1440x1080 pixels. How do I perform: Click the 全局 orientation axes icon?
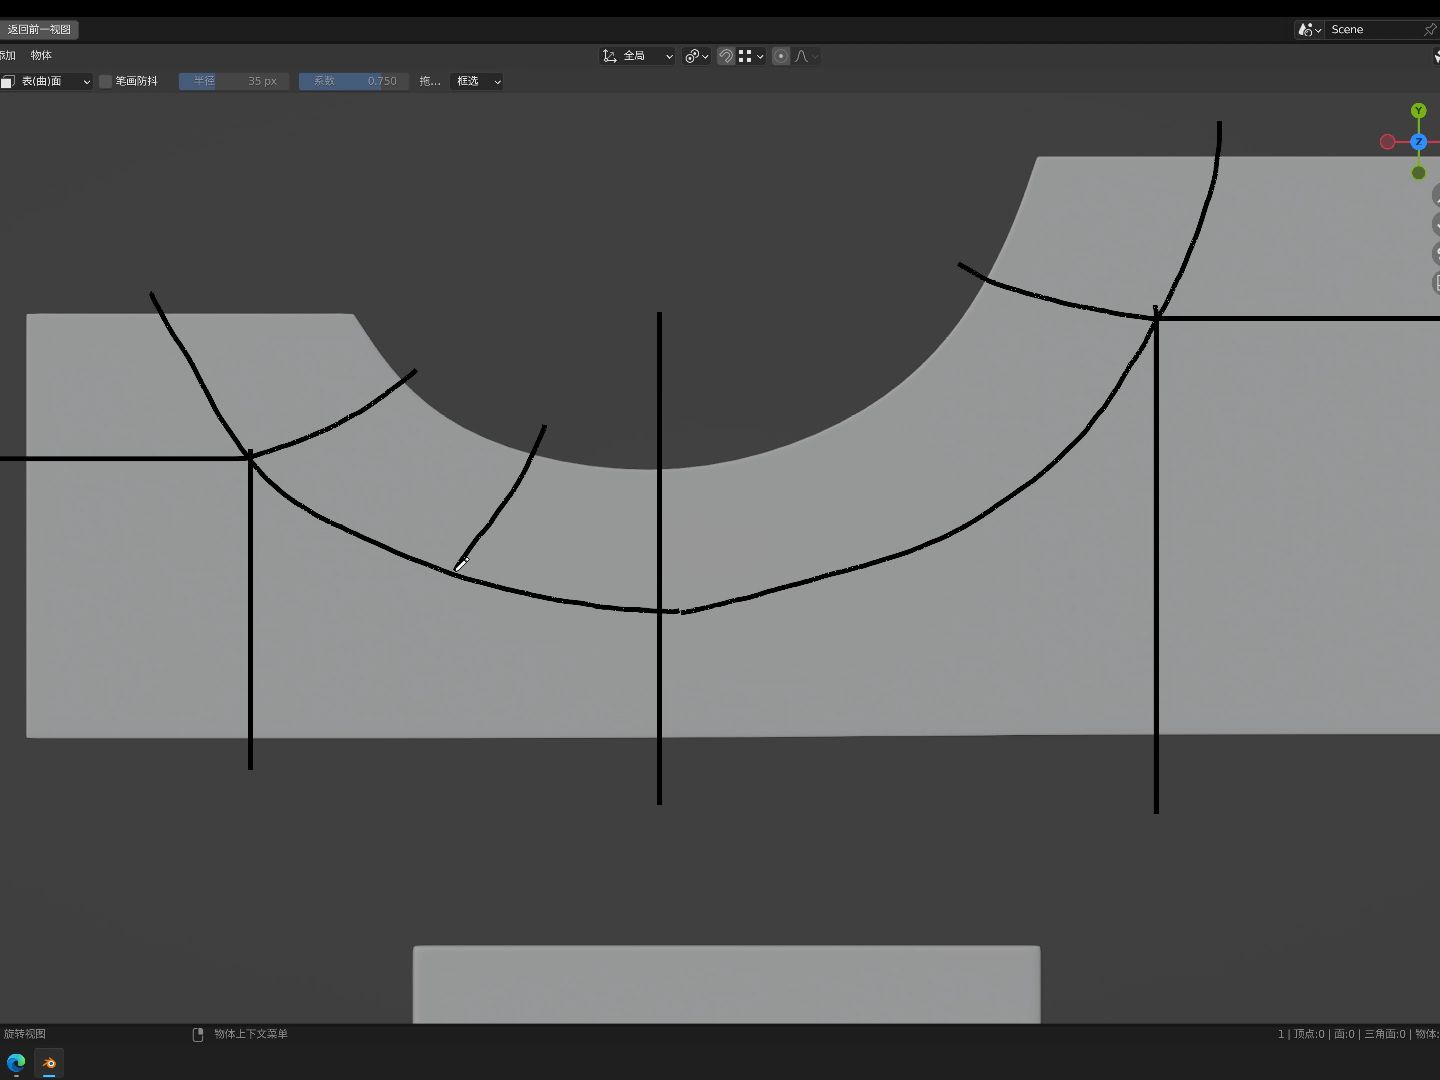609,57
